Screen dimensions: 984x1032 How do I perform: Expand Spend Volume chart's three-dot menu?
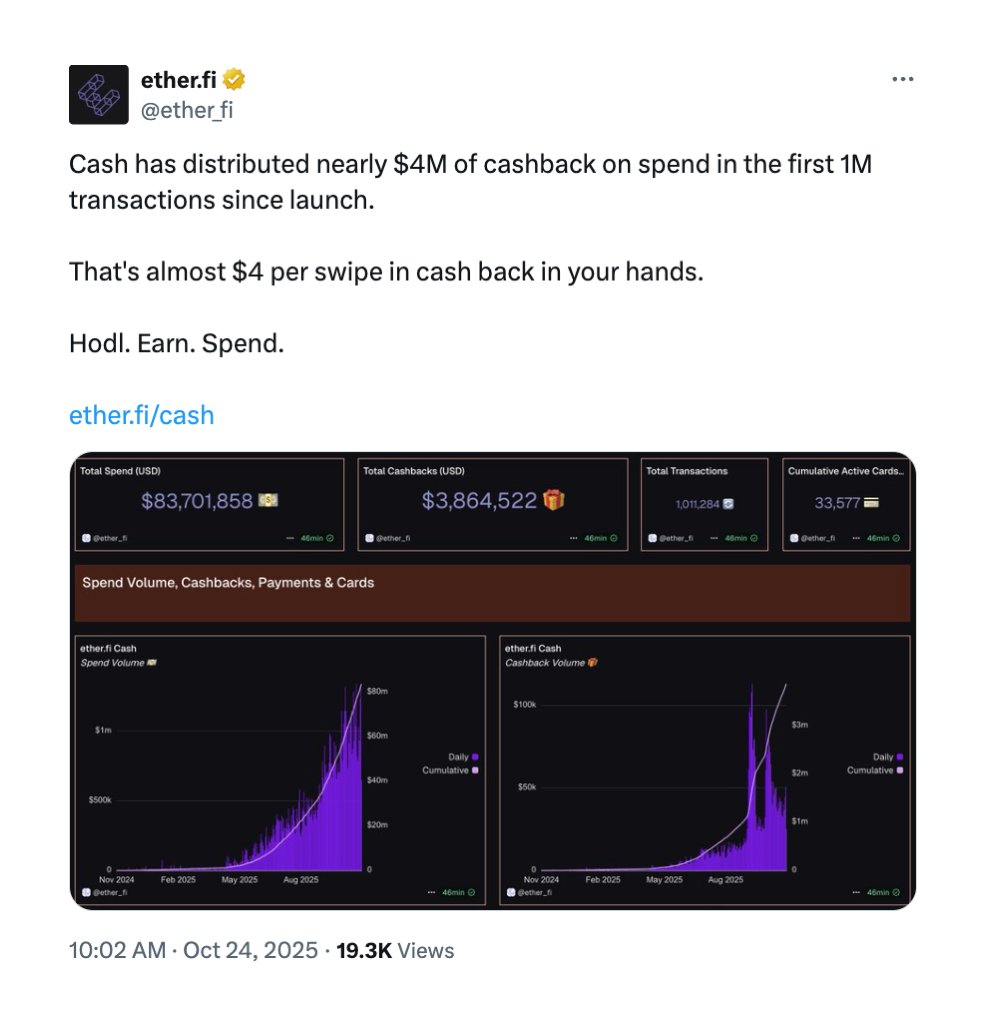[x=432, y=892]
